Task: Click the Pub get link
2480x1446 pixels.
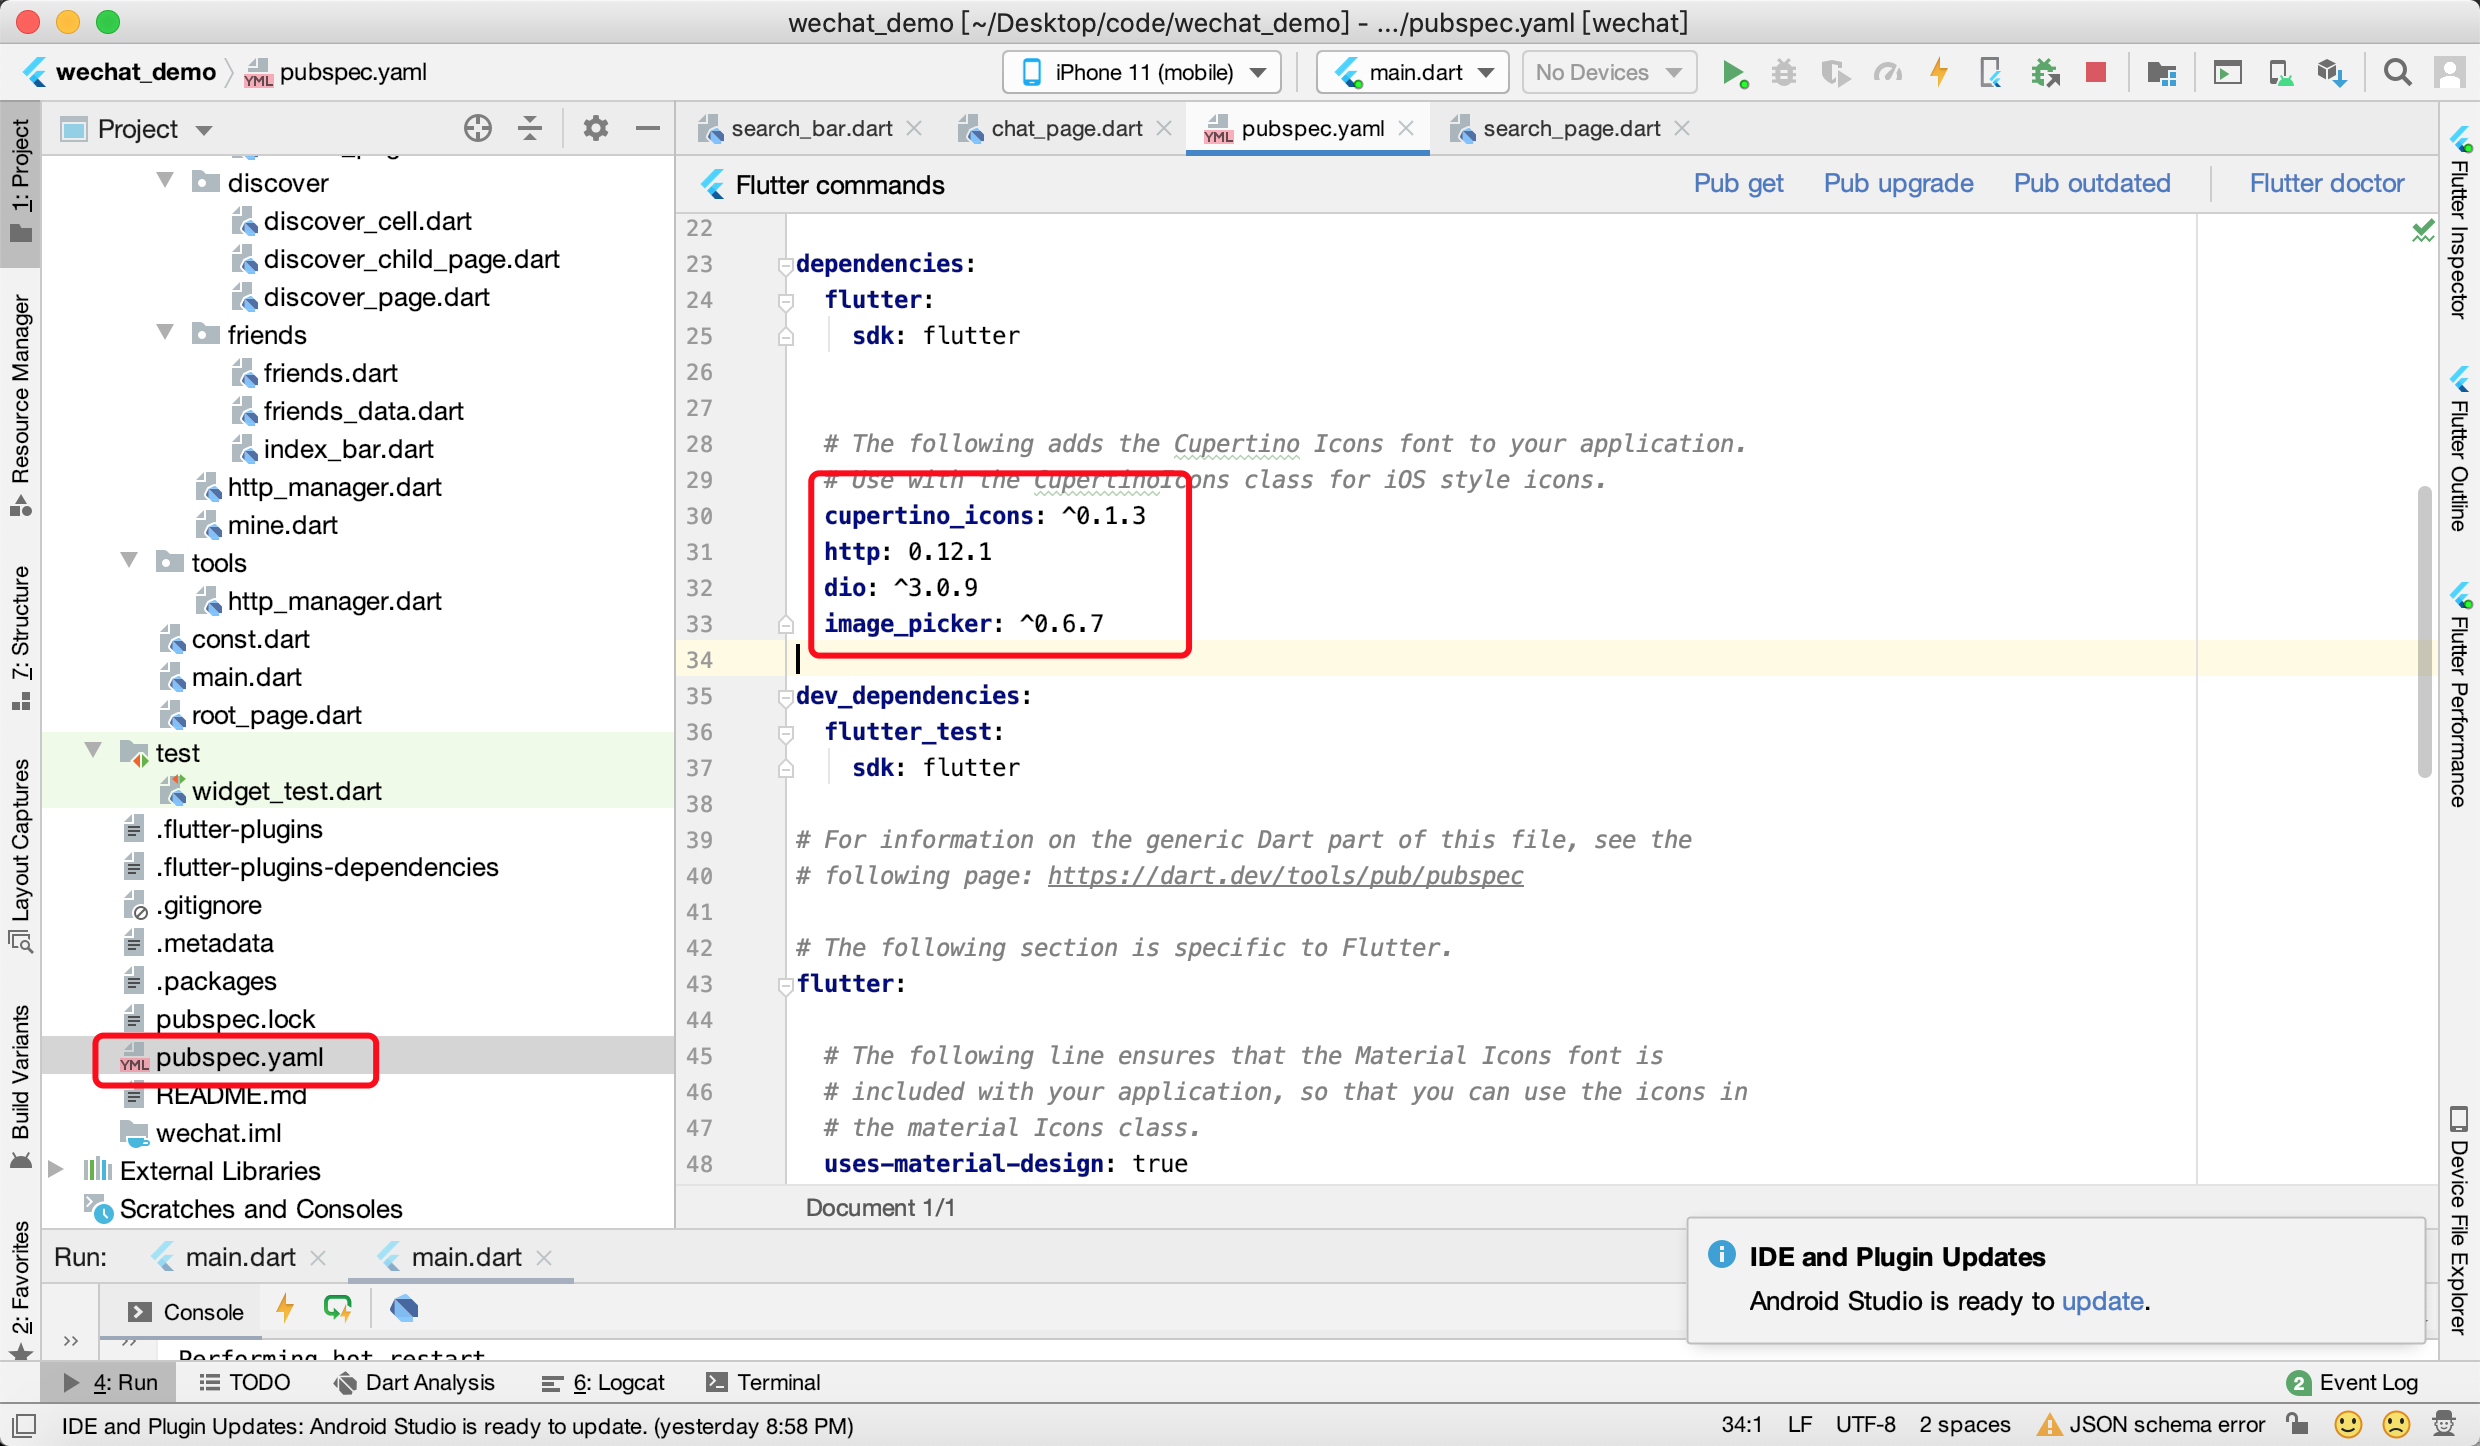Action: click(1738, 184)
